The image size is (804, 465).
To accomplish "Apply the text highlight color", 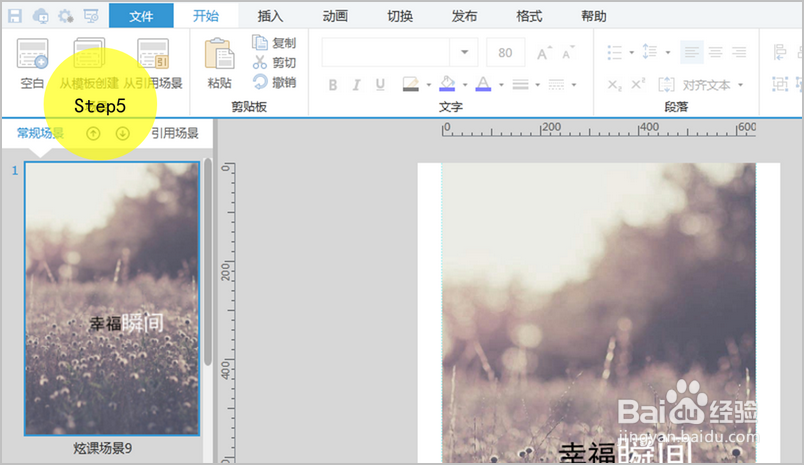I will pos(411,84).
